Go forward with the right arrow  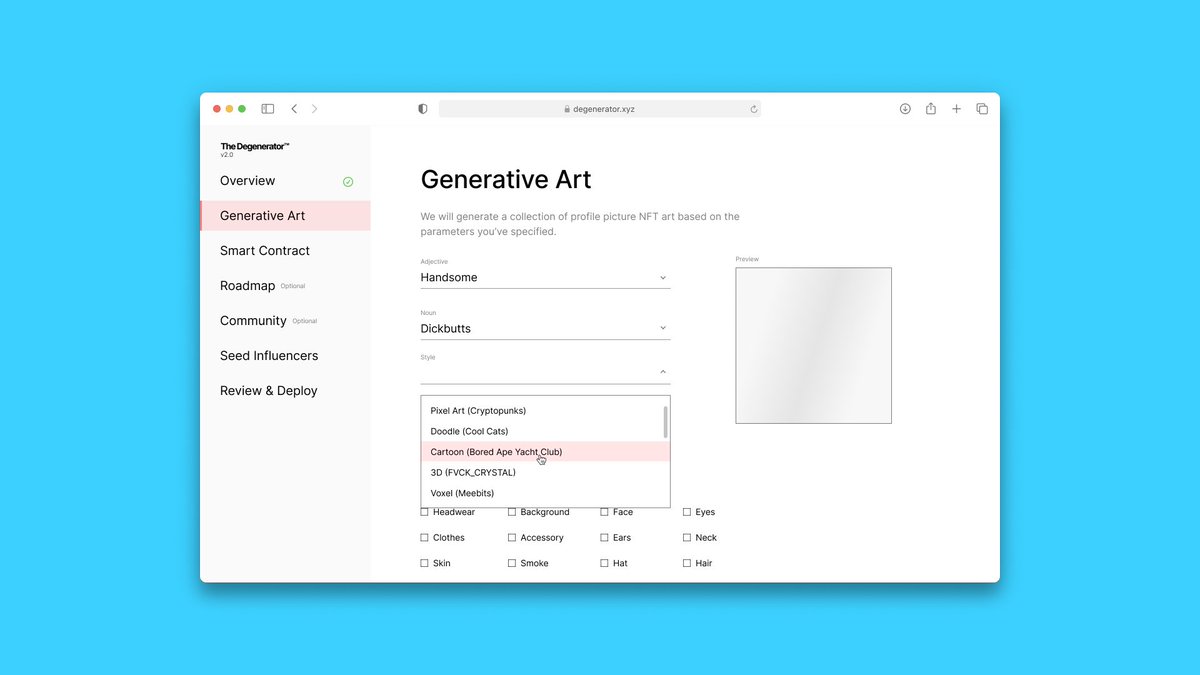click(x=314, y=109)
